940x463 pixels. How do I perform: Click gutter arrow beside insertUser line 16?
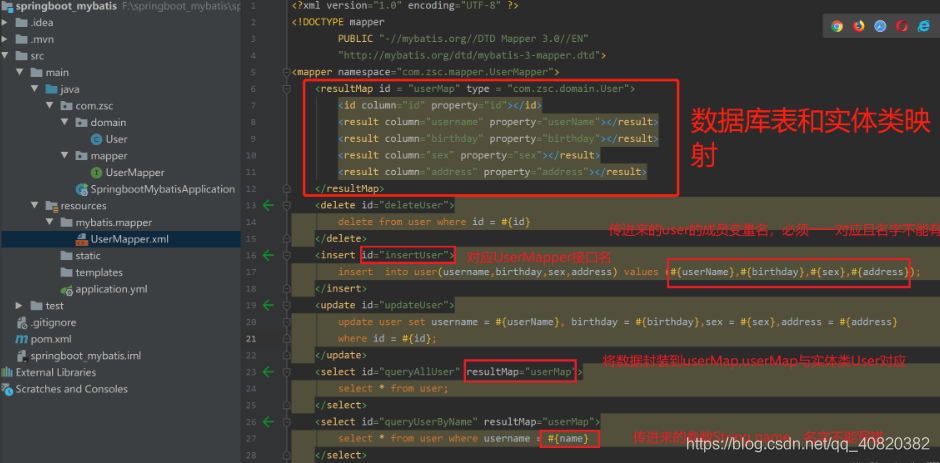[x=268, y=255]
